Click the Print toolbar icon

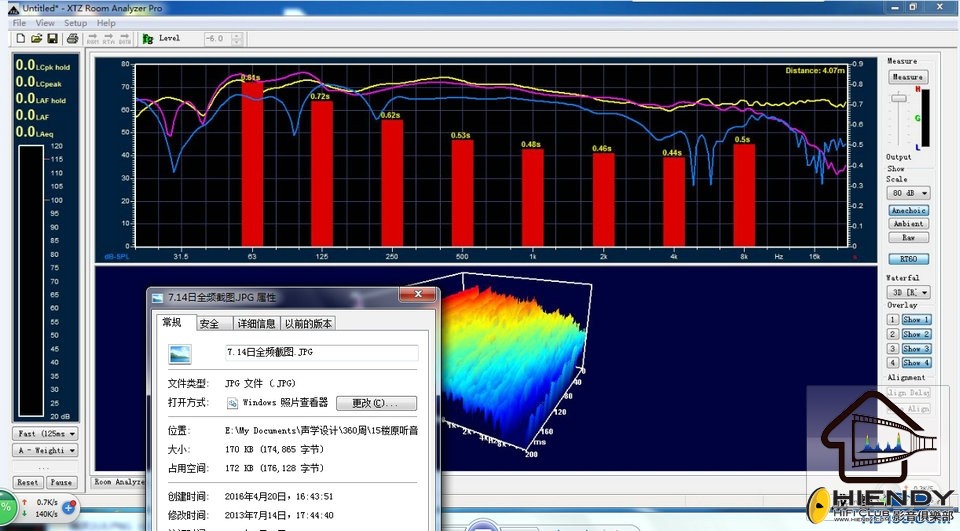pyautogui.click(x=72, y=39)
